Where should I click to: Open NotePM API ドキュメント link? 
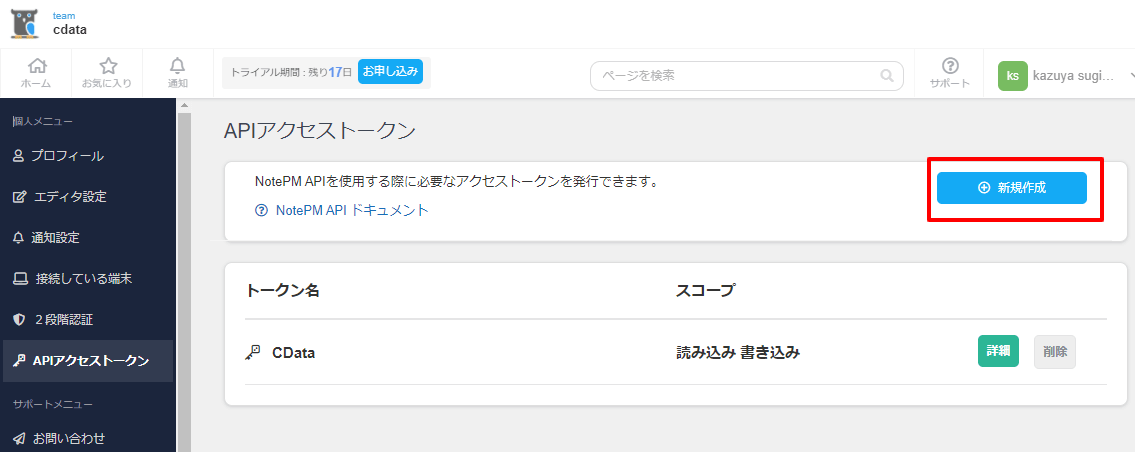[x=351, y=210]
